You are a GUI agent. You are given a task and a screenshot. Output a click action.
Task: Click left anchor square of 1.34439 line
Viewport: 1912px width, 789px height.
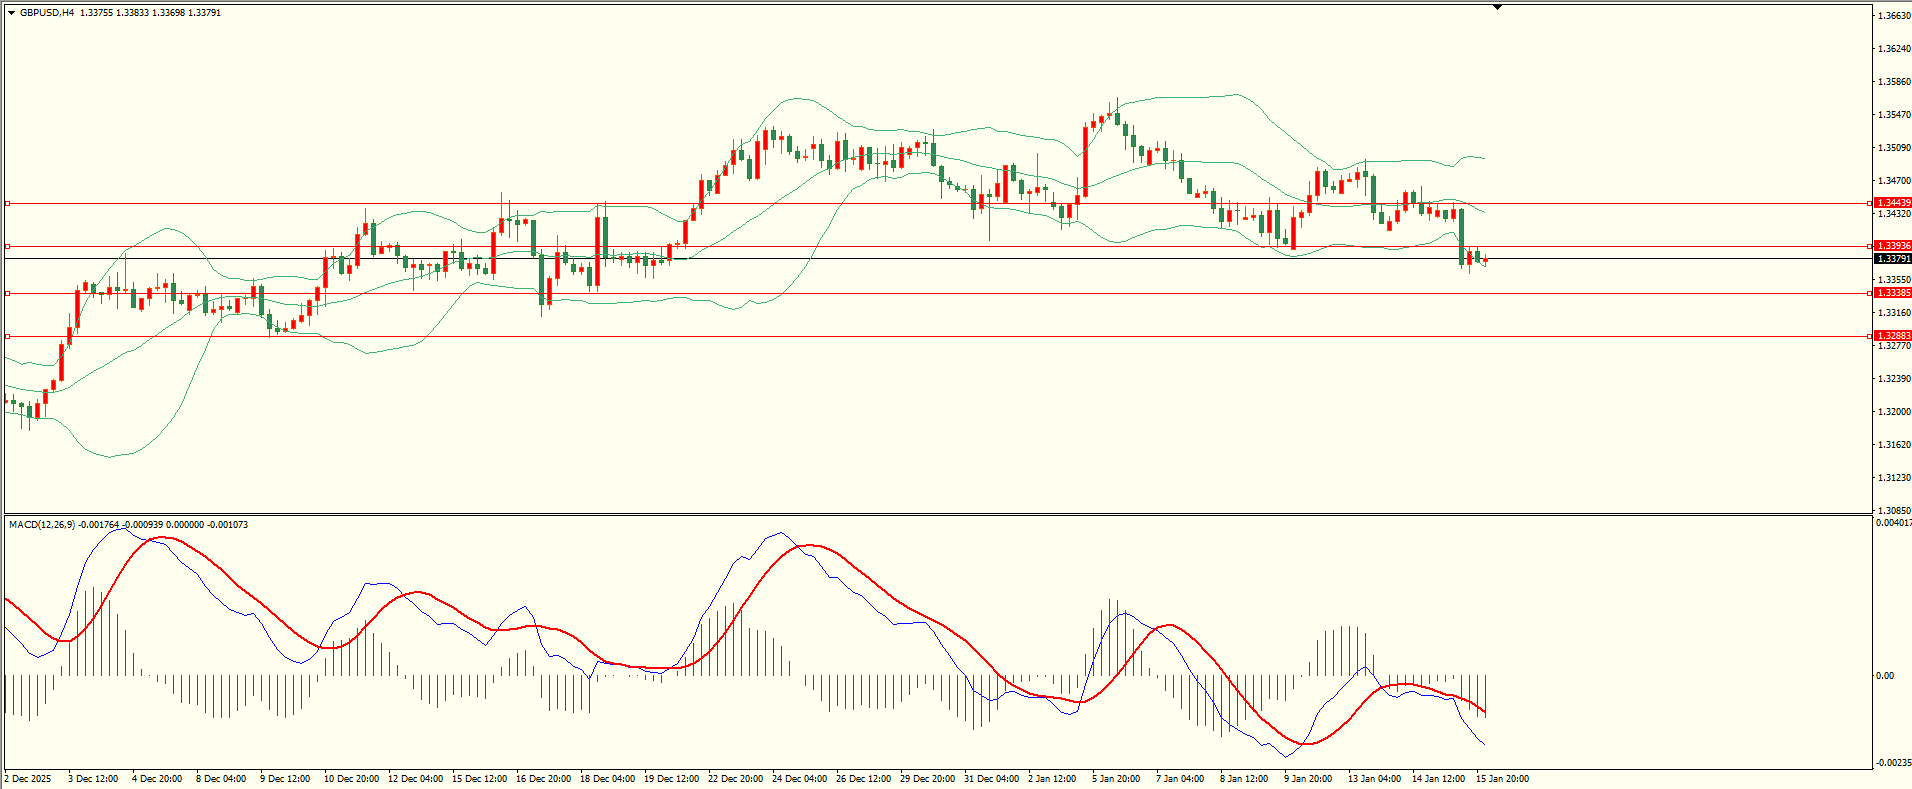click(x=8, y=203)
